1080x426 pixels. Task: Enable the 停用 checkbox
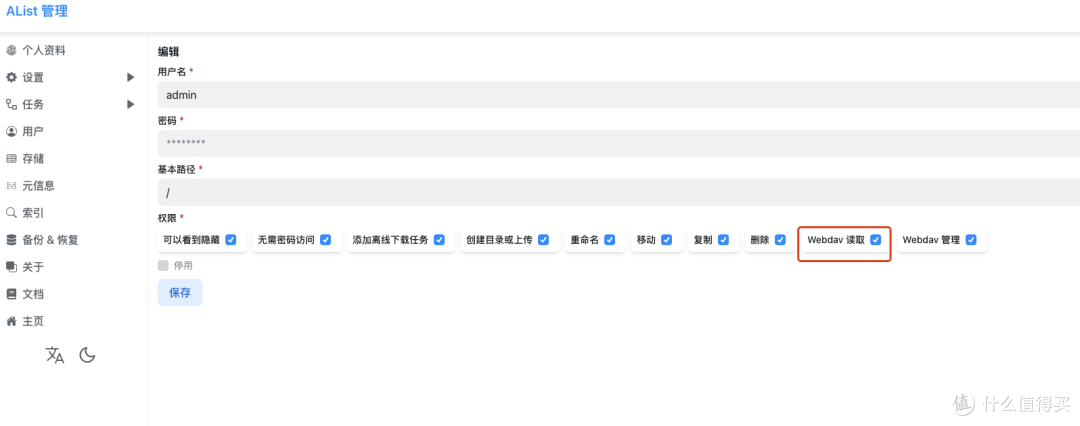point(163,265)
